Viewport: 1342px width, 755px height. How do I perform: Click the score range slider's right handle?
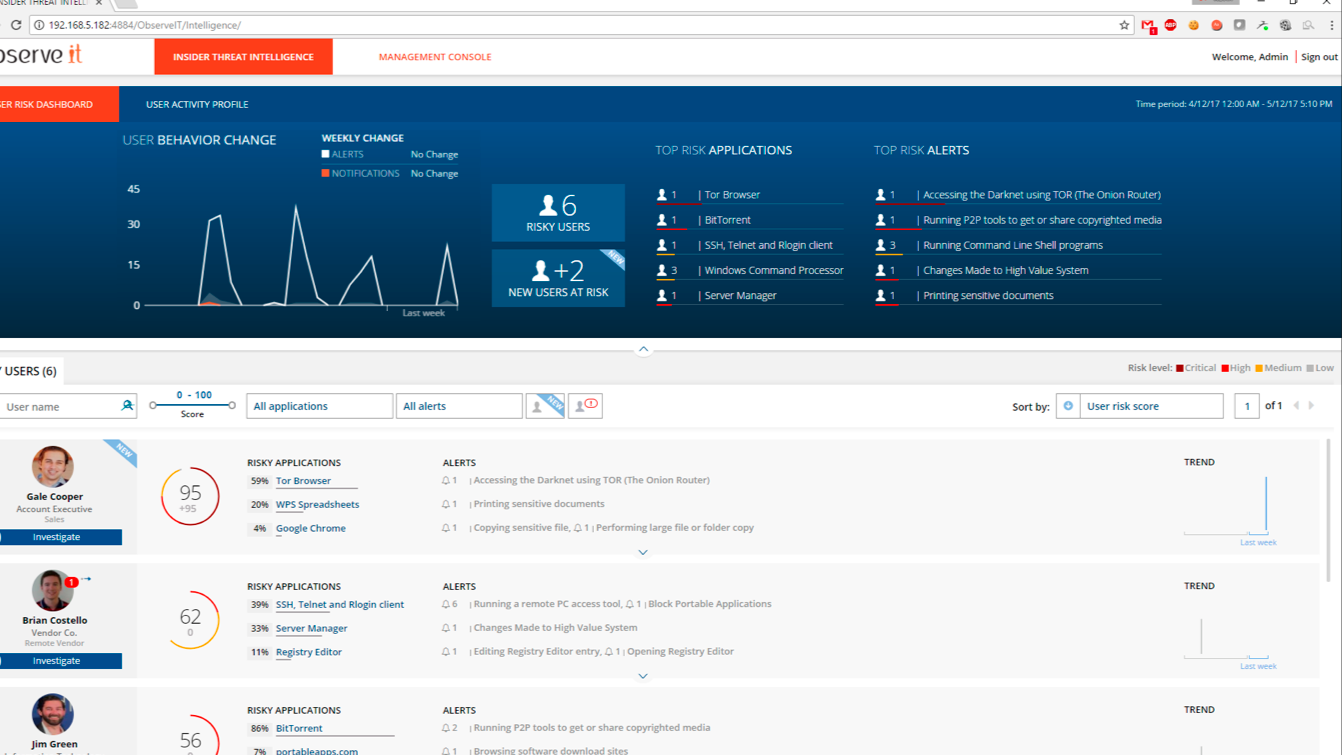(232, 405)
